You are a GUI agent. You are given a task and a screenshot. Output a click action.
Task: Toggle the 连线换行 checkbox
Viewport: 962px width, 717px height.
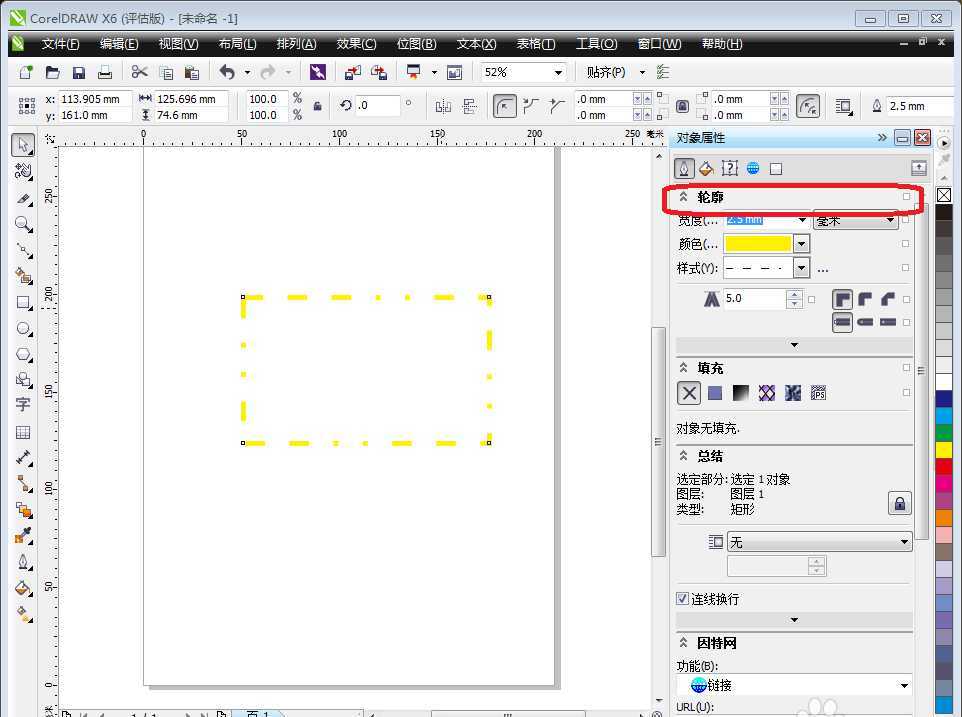pyautogui.click(x=682, y=598)
